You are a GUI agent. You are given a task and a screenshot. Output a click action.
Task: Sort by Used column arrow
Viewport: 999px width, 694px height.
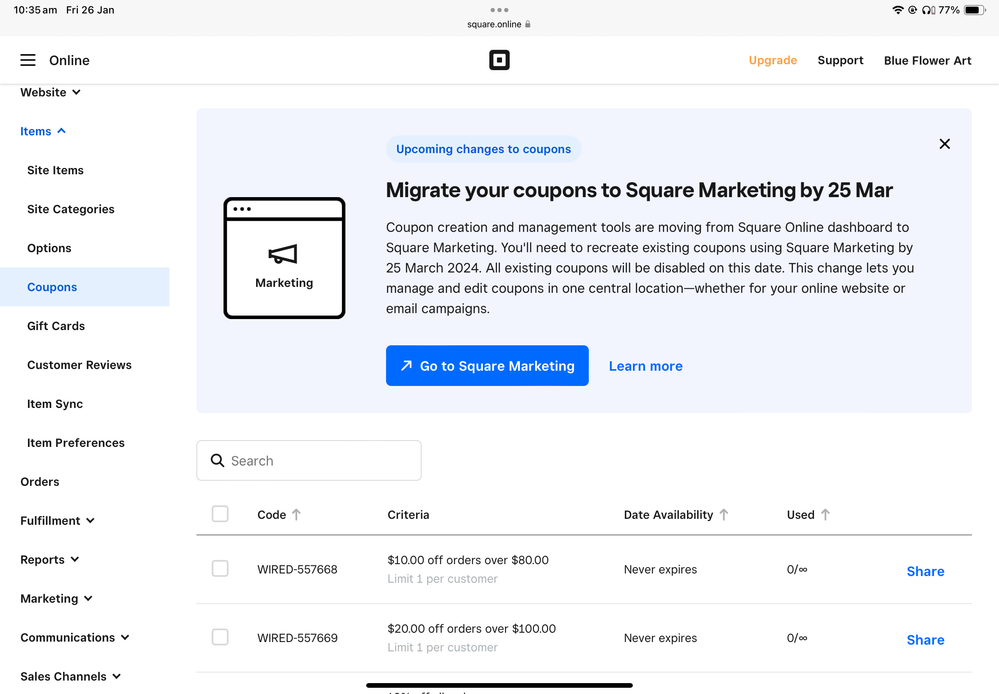[x=825, y=515]
